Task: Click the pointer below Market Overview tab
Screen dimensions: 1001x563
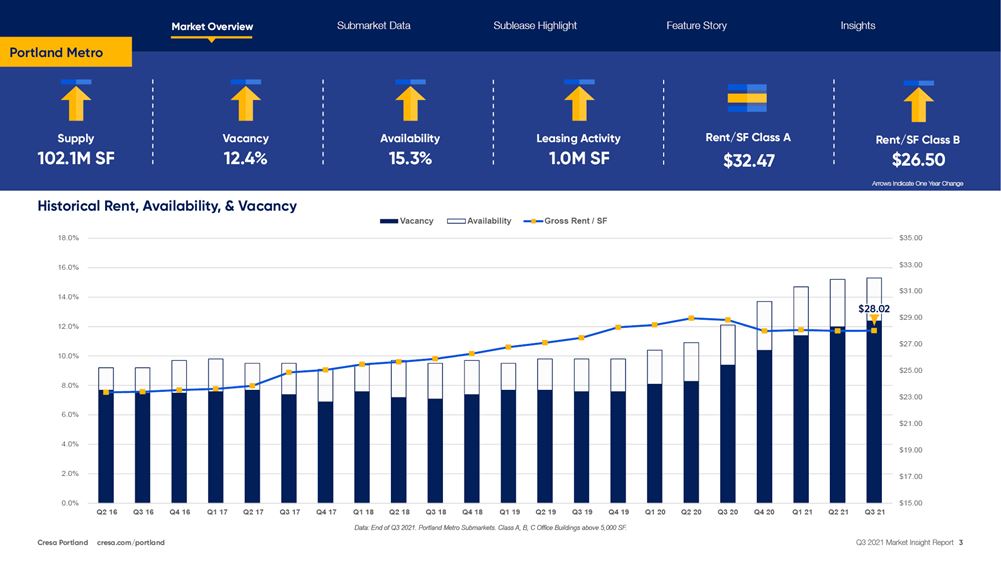Action: 211,41
